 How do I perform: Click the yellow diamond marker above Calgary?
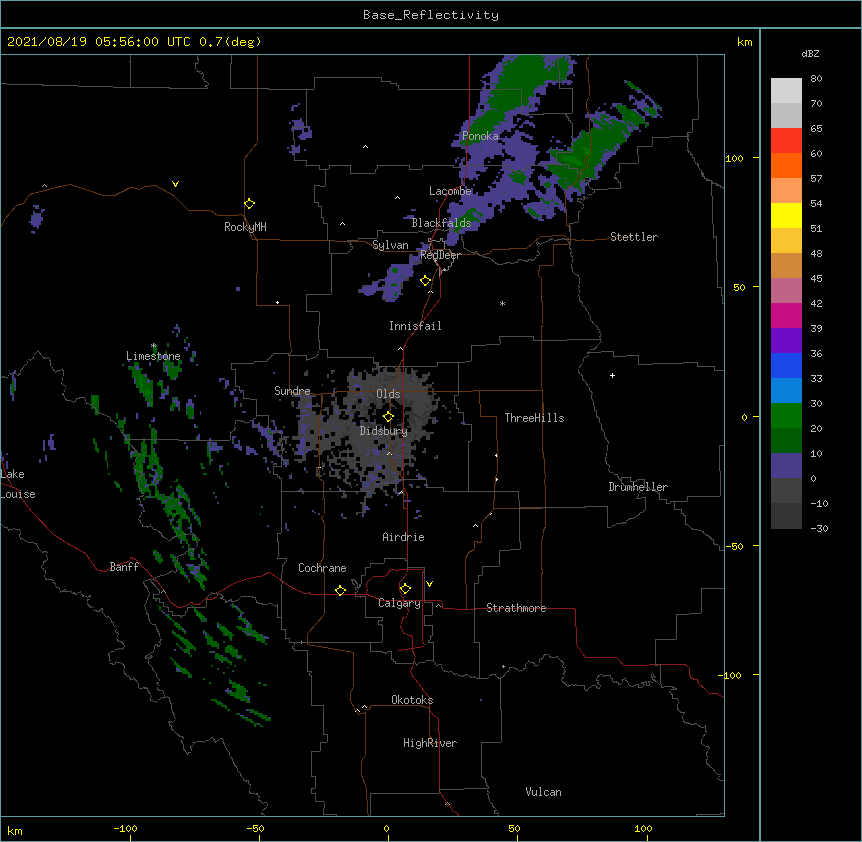[x=405, y=589]
